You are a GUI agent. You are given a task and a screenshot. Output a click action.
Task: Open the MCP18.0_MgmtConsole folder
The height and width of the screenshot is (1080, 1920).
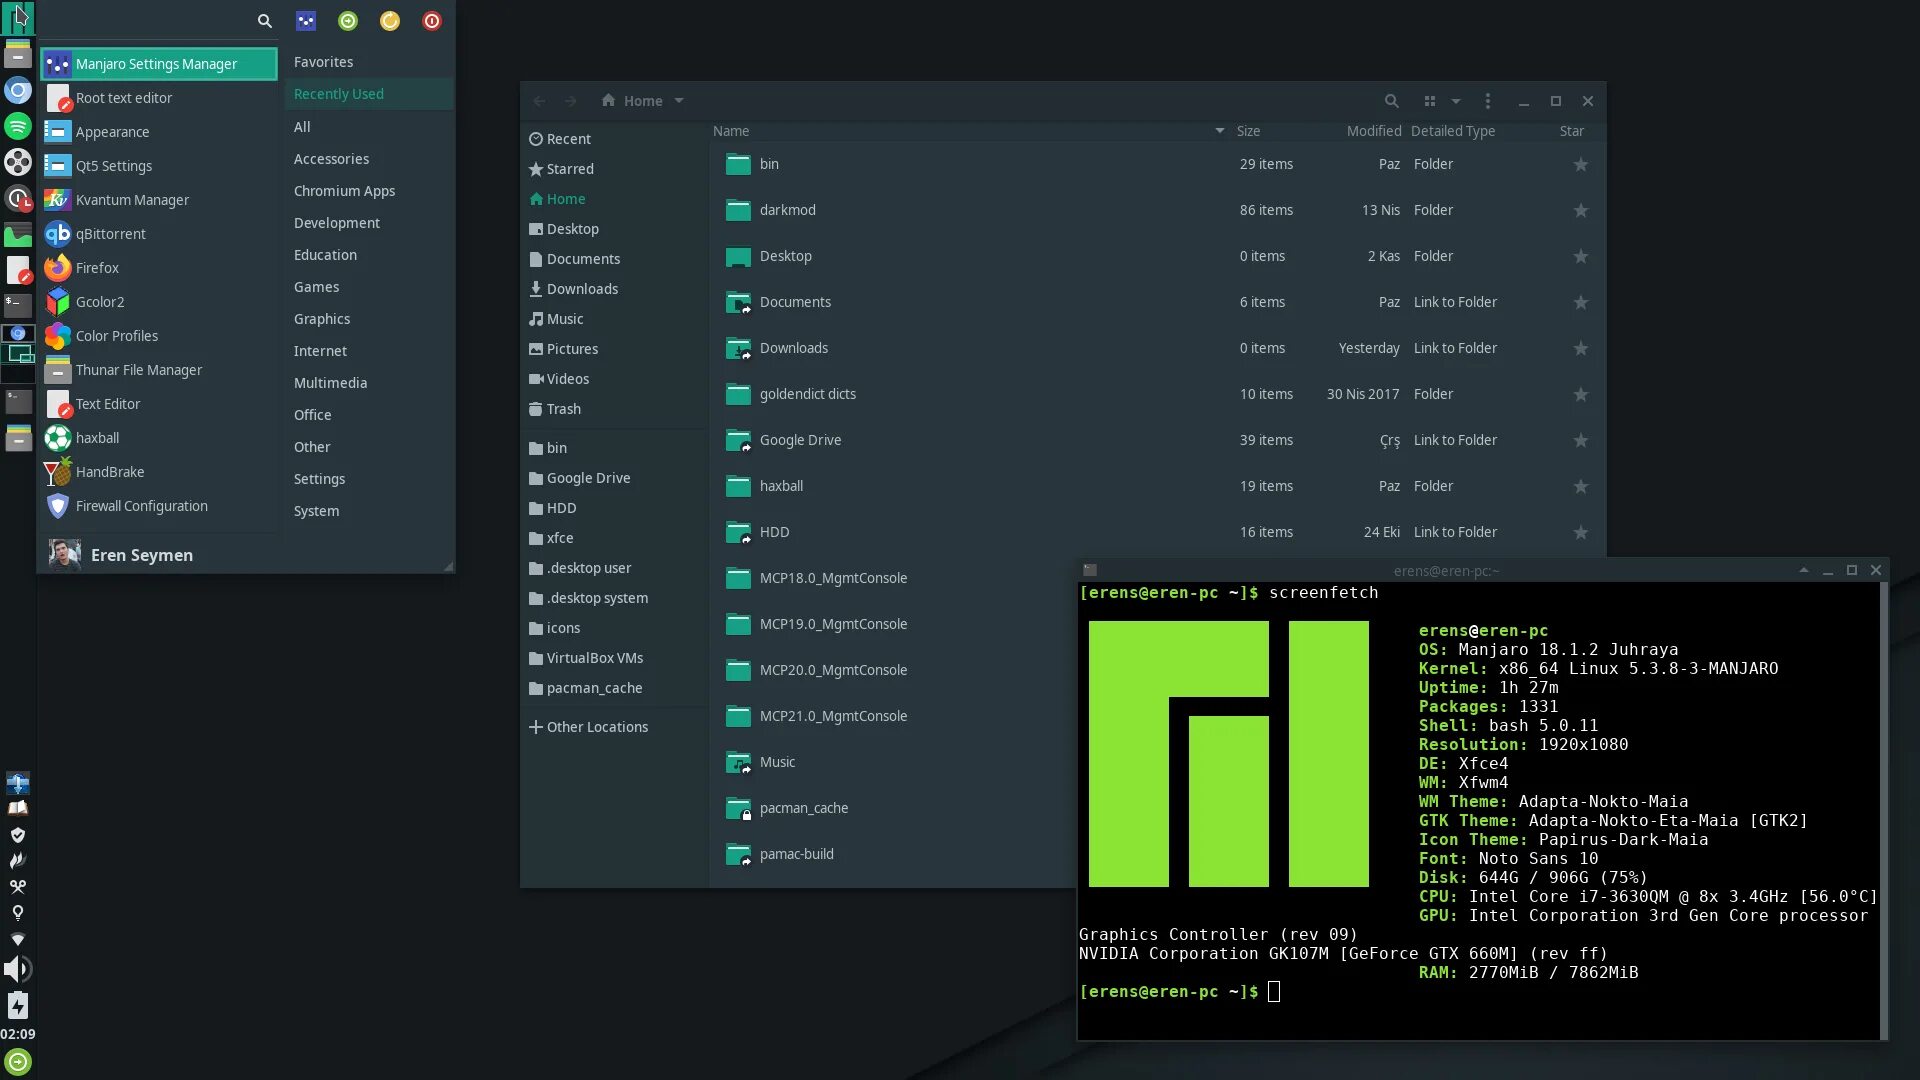[x=833, y=578]
